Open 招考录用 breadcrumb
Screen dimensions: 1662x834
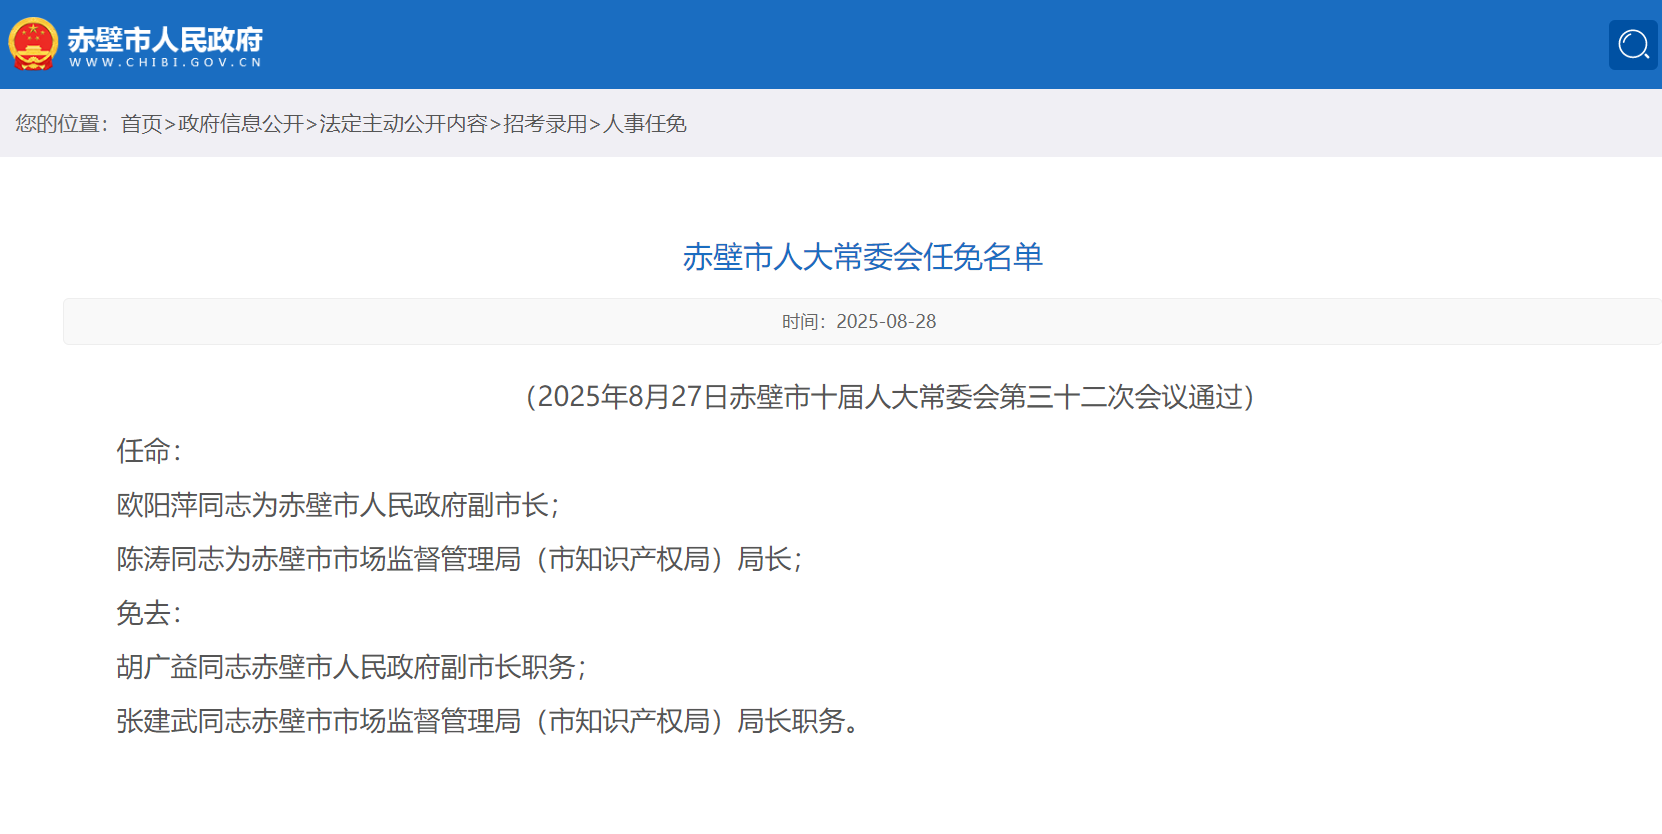[x=545, y=123]
